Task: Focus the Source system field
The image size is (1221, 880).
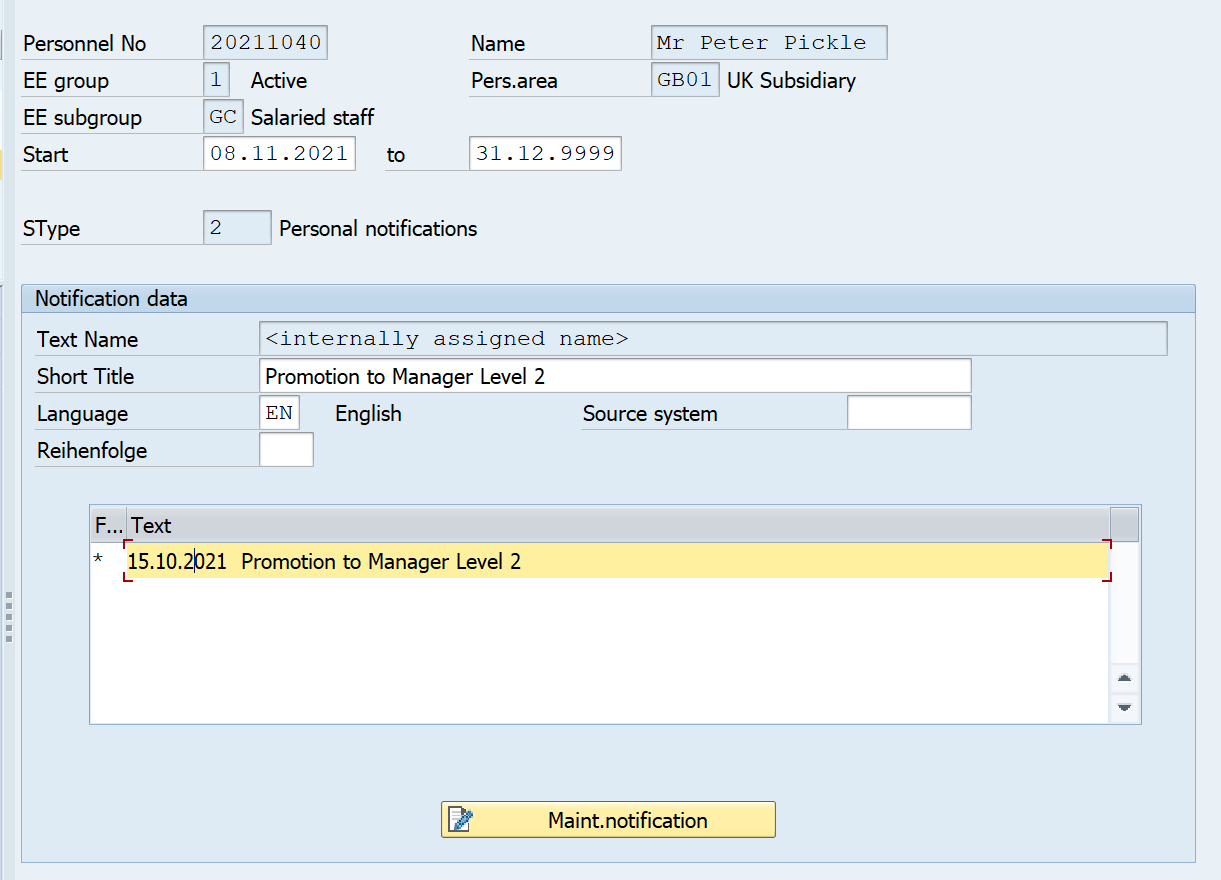Action: [x=909, y=413]
